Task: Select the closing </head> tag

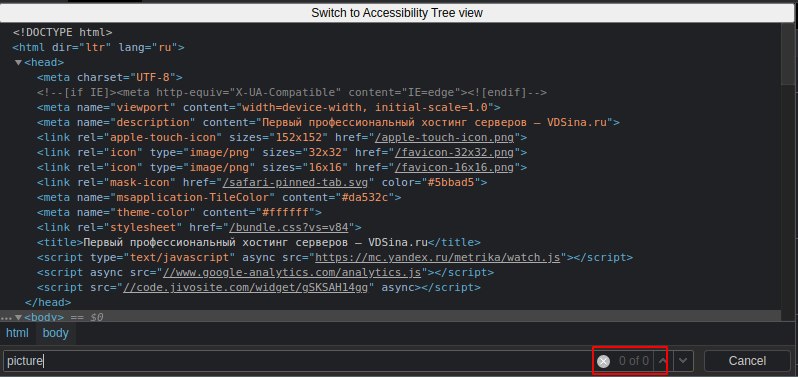Action: [x=48, y=303]
